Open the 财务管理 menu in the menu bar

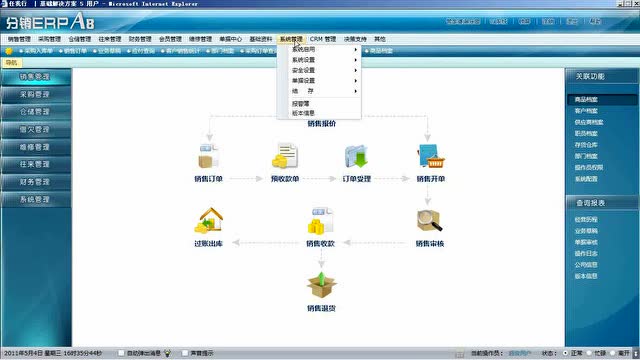click(x=140, y=39)
